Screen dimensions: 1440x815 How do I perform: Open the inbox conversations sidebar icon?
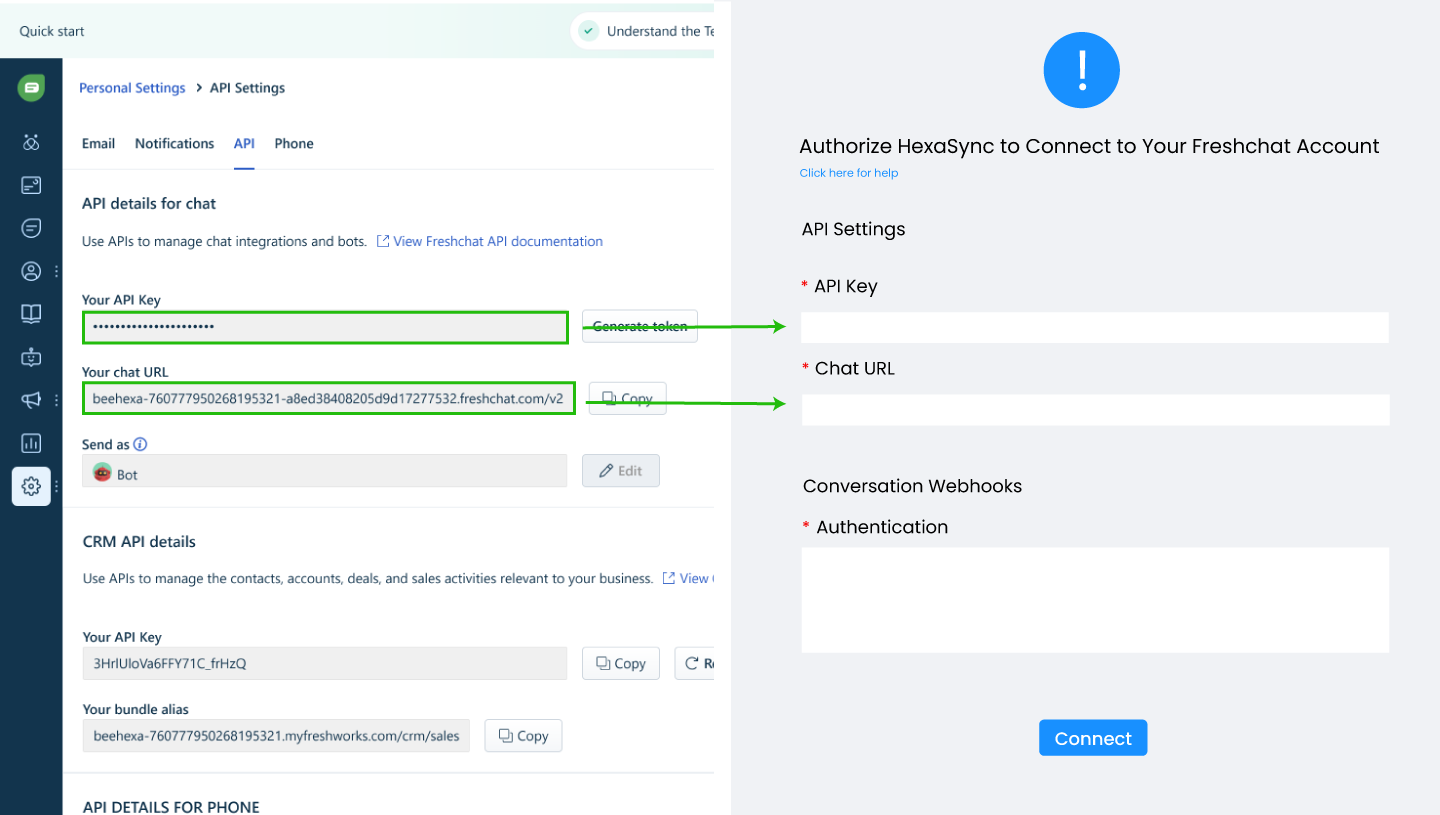[31, 185]
